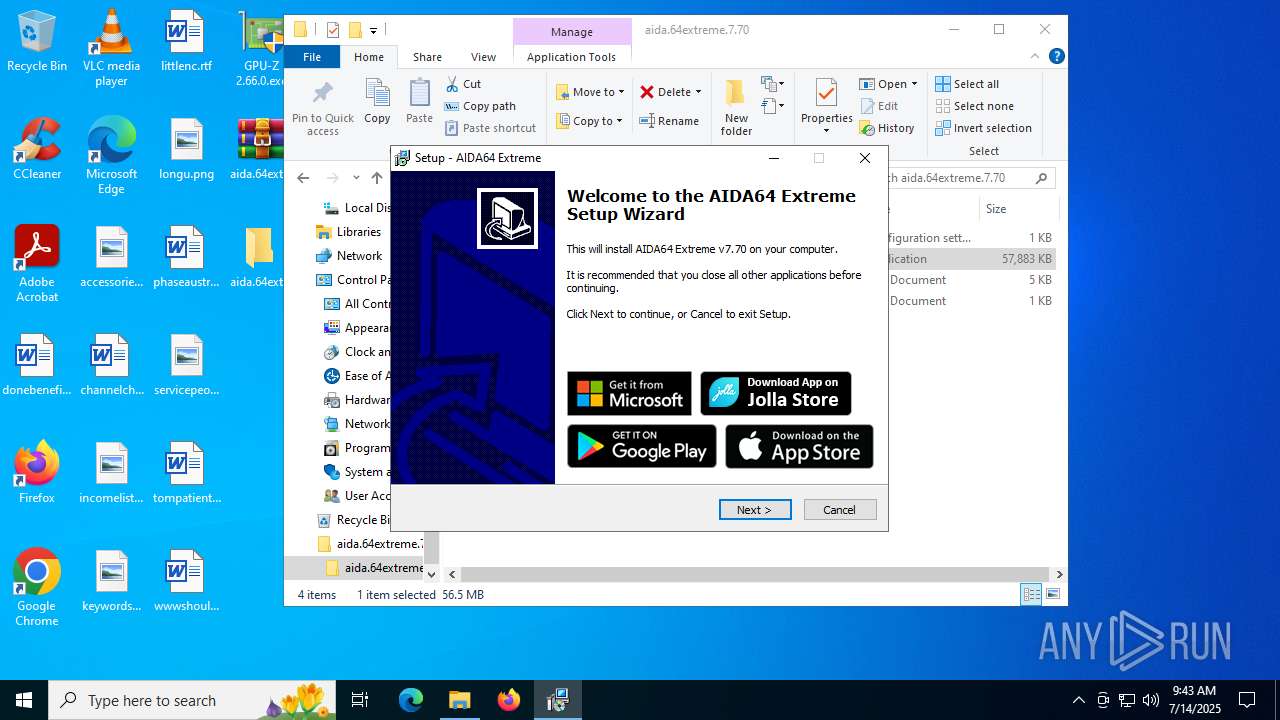Open VLC media player desktop icon

[111, 48]
